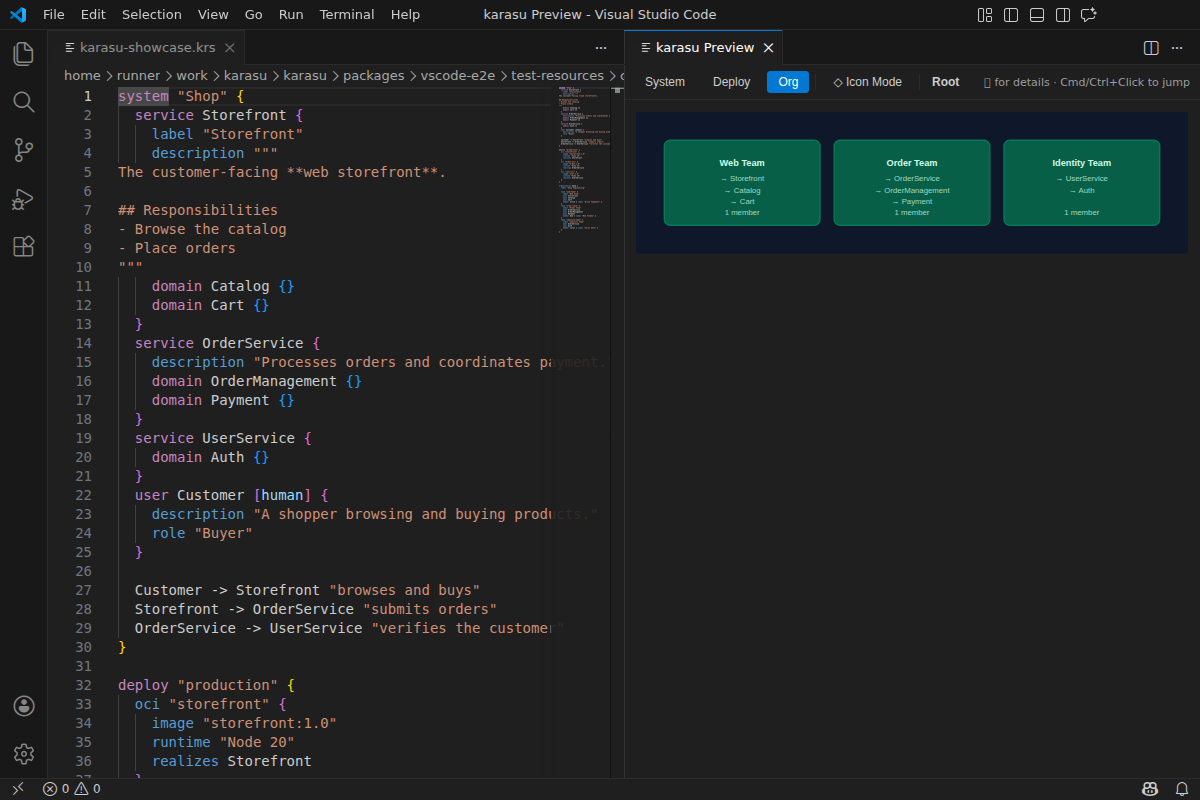Click 'role "Buyer"' code line
This screenshot has width=1200, height=800.
pos(202,533)
